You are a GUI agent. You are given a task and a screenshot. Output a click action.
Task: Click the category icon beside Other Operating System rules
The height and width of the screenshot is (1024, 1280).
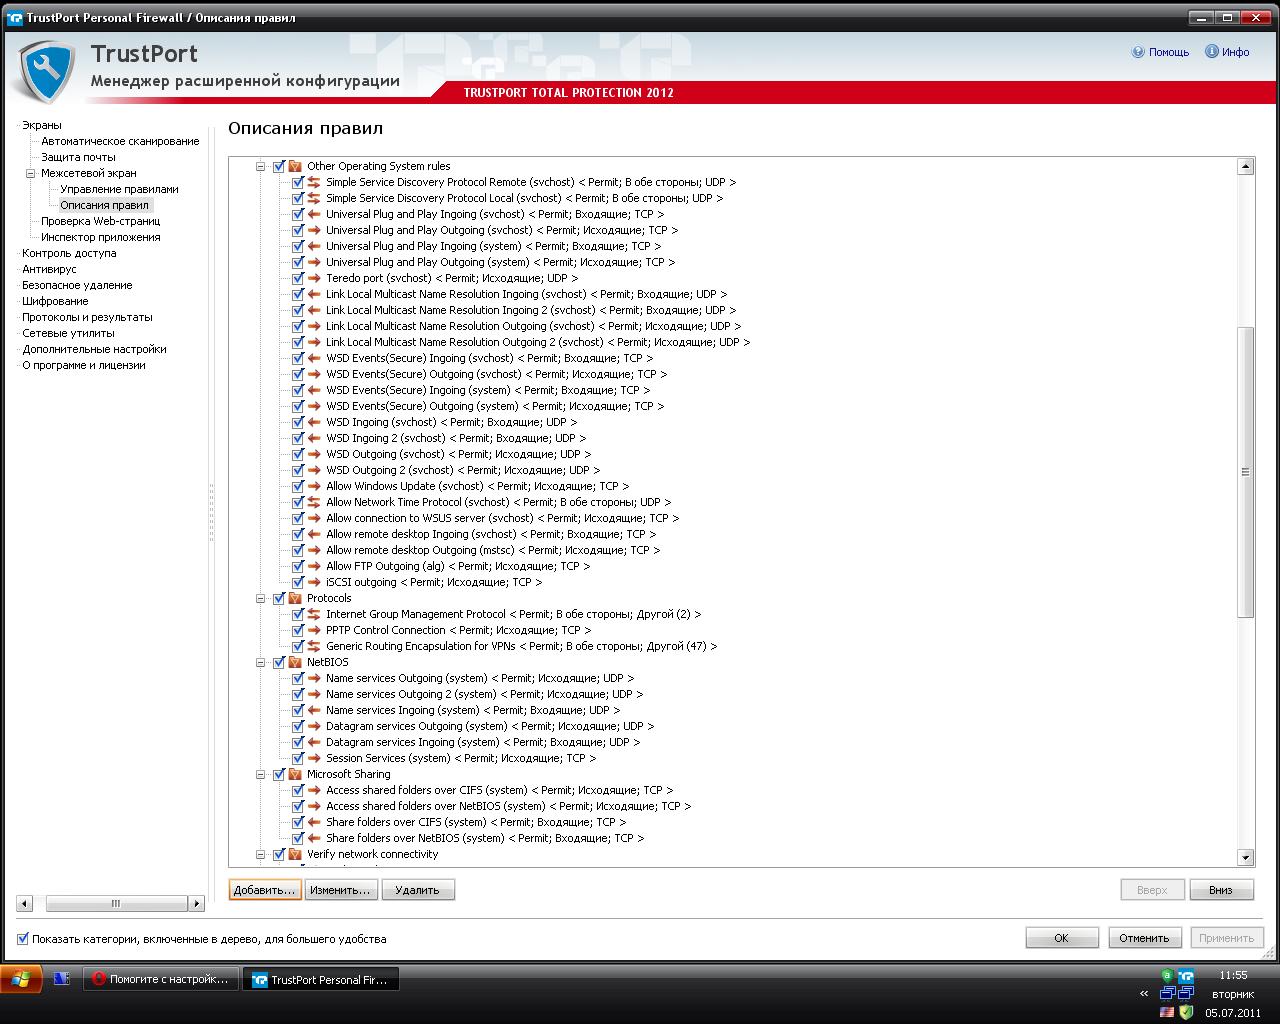tap(295, 166)
